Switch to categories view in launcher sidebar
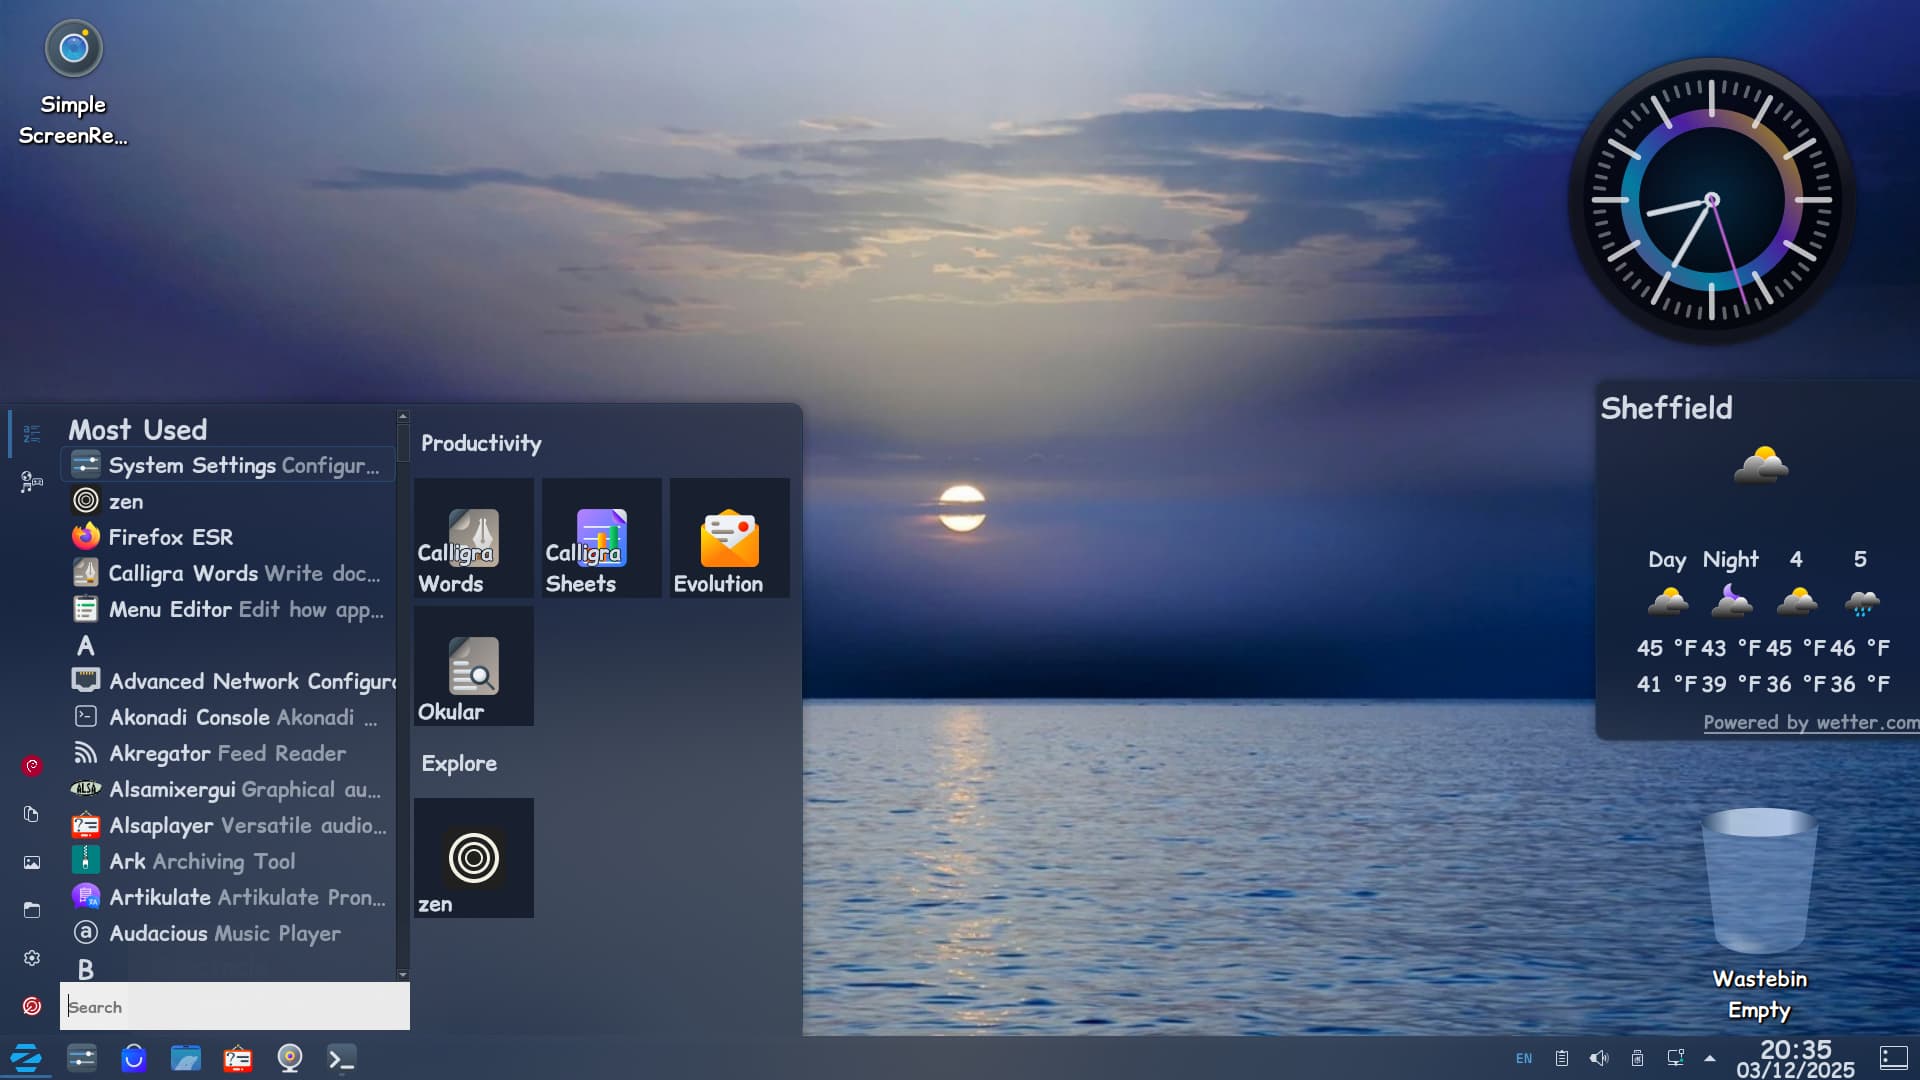 [x=32, y=483]
